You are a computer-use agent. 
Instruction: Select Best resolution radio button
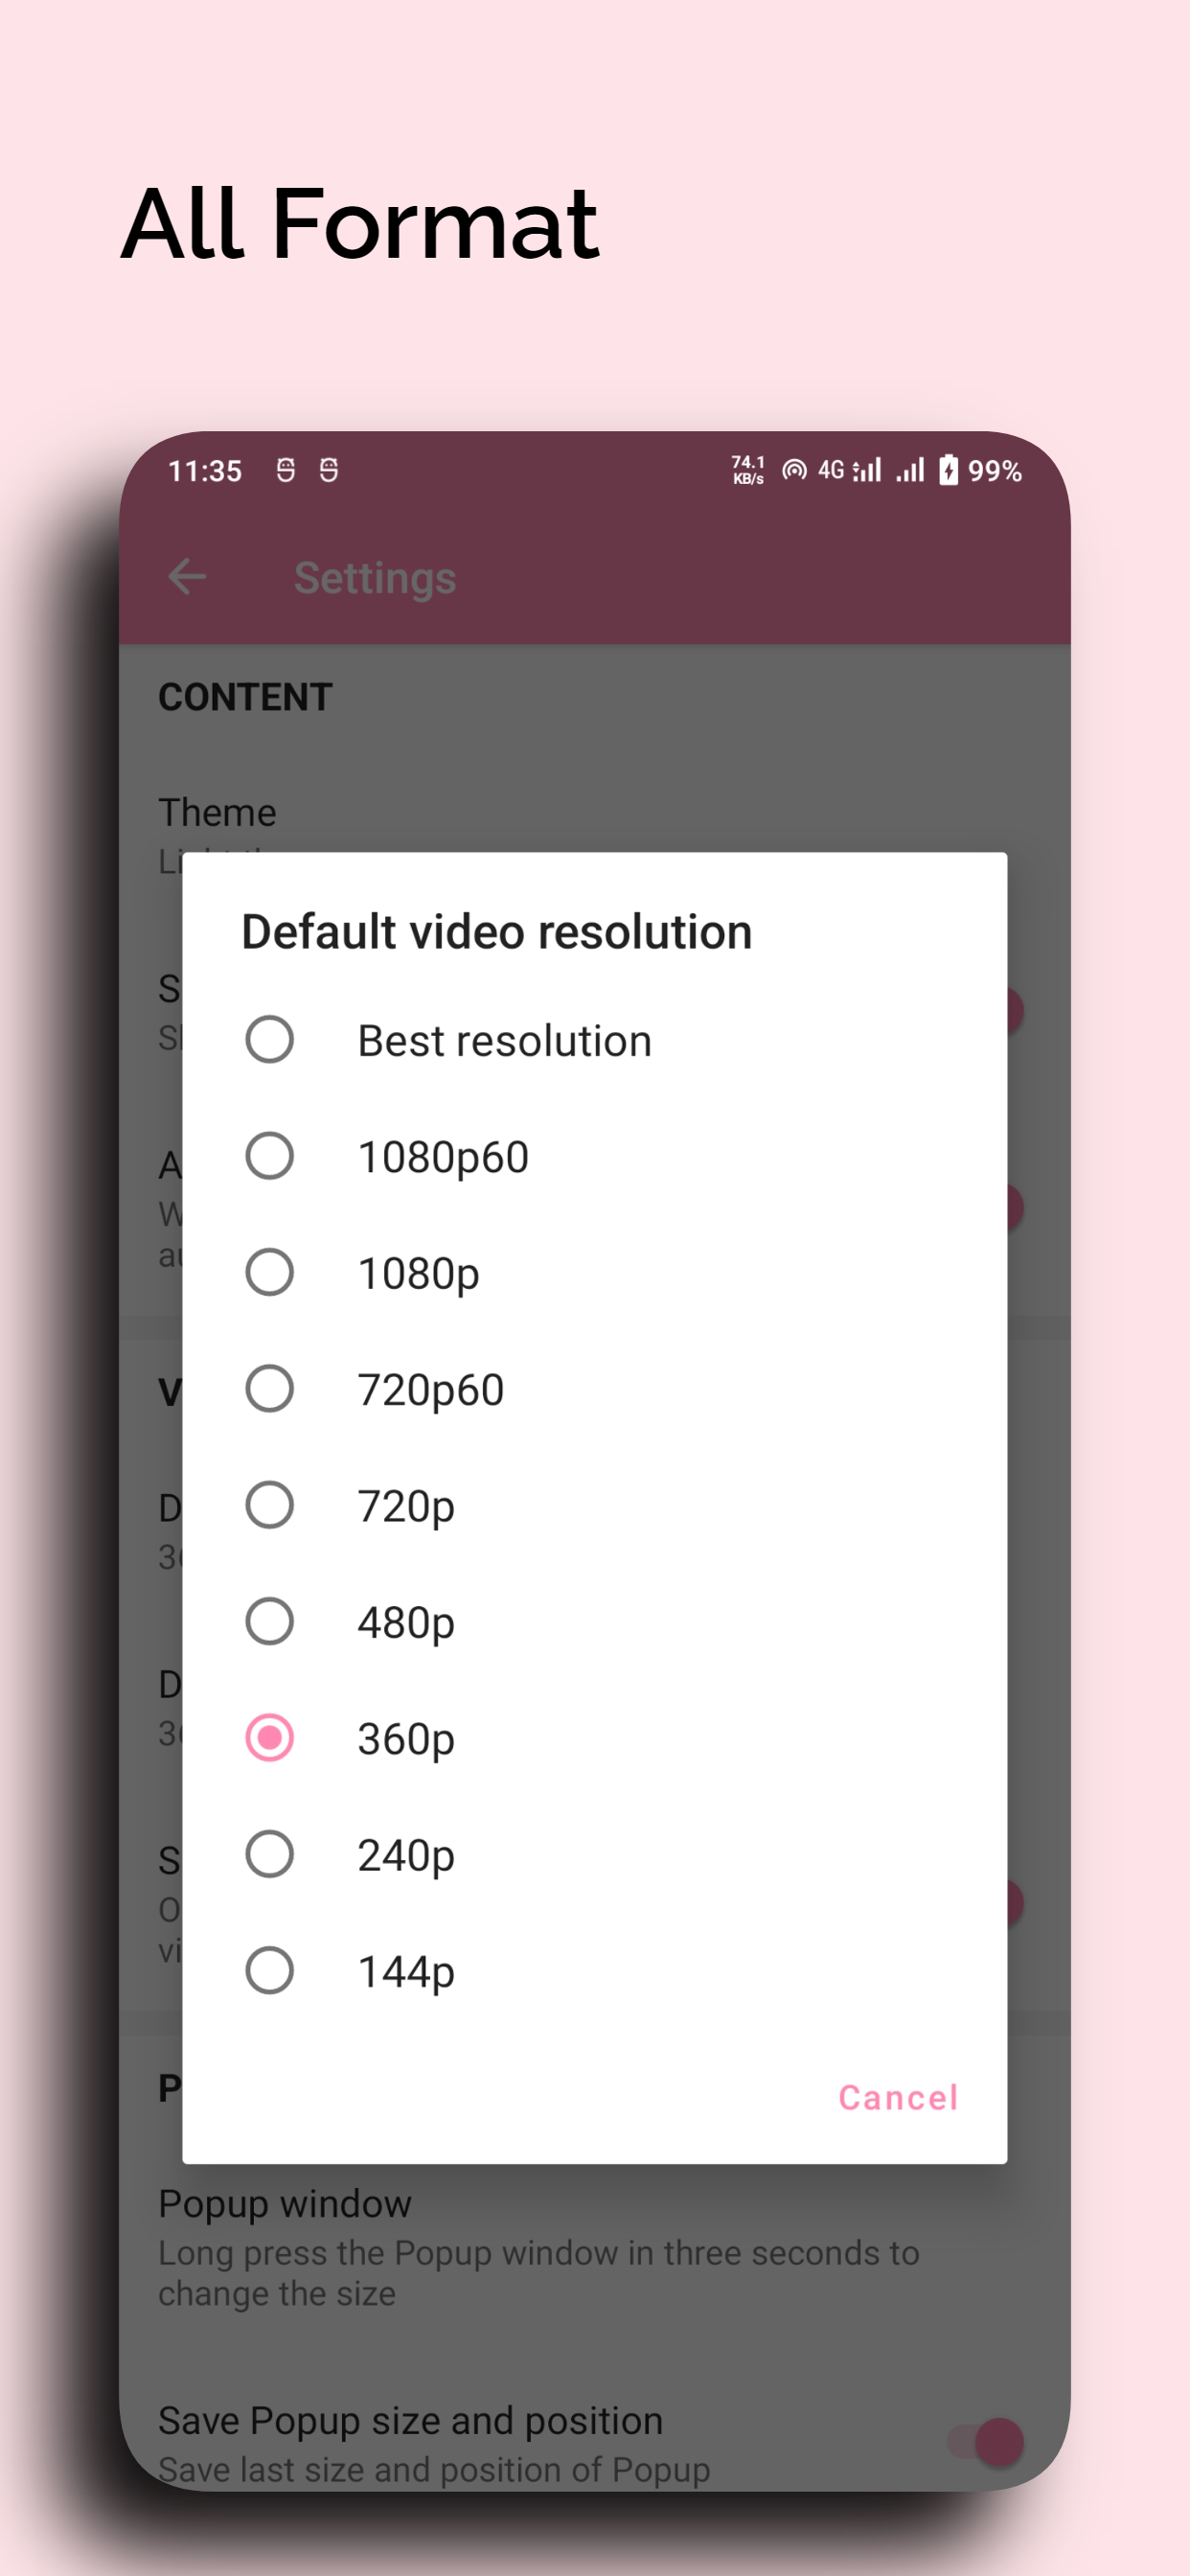[x=270, y=1040]
